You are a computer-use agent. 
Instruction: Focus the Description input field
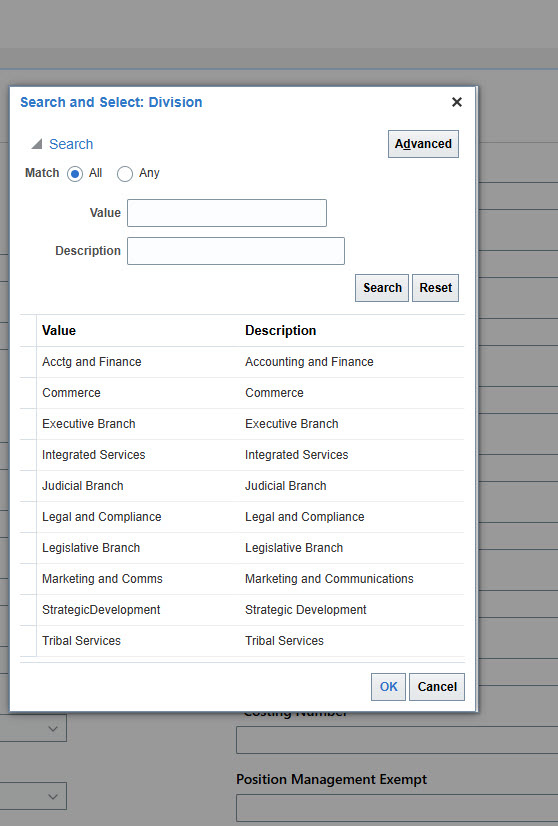236,251
